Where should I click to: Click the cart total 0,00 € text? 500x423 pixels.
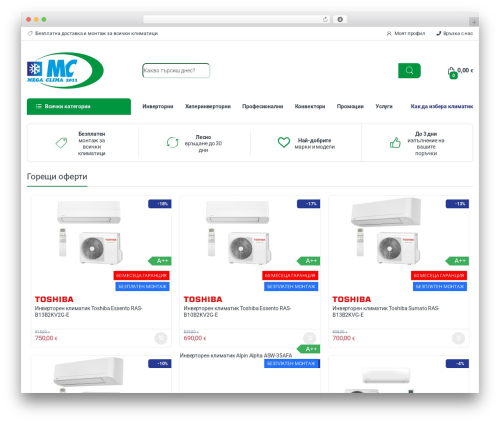point(465,70)
